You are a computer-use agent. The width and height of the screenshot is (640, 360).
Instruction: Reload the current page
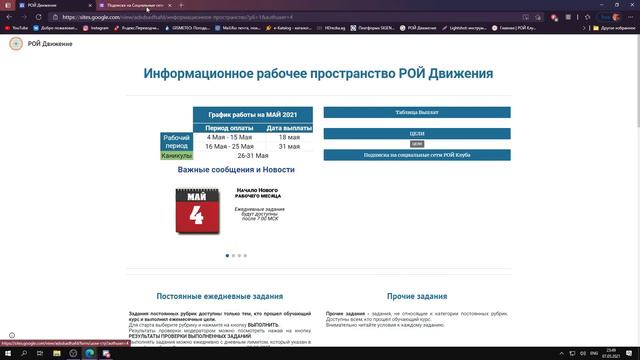coord(38,17)
